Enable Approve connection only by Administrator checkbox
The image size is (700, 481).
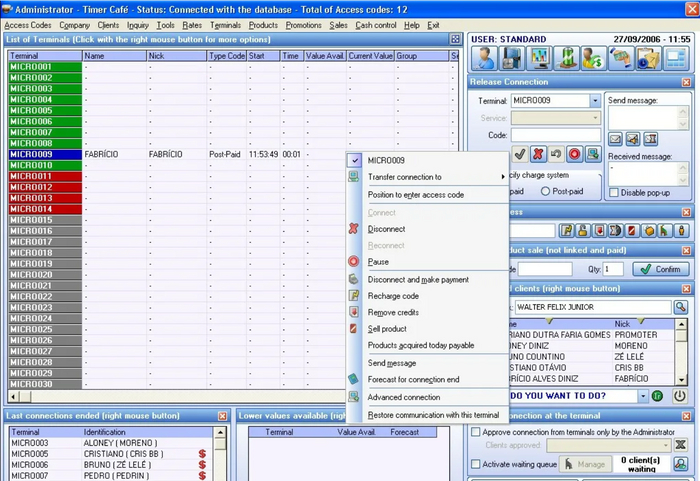pyautogui.click(x=476, y=432)
